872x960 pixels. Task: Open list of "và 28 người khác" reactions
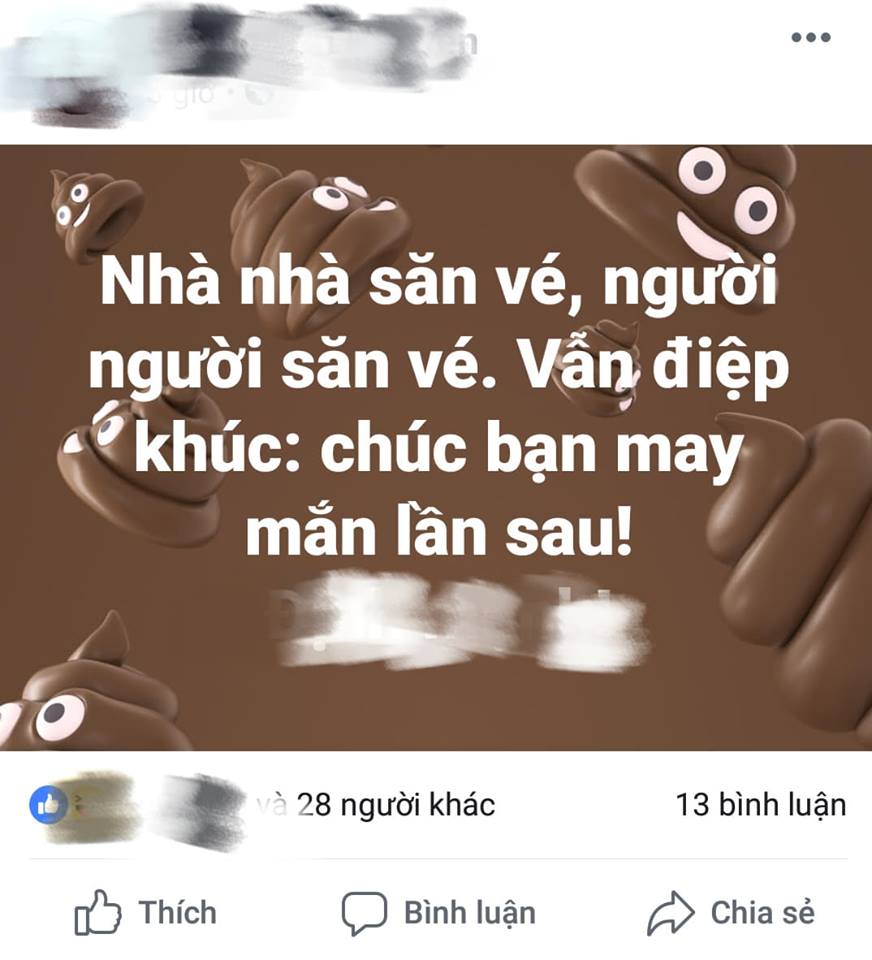pos(375,804)
